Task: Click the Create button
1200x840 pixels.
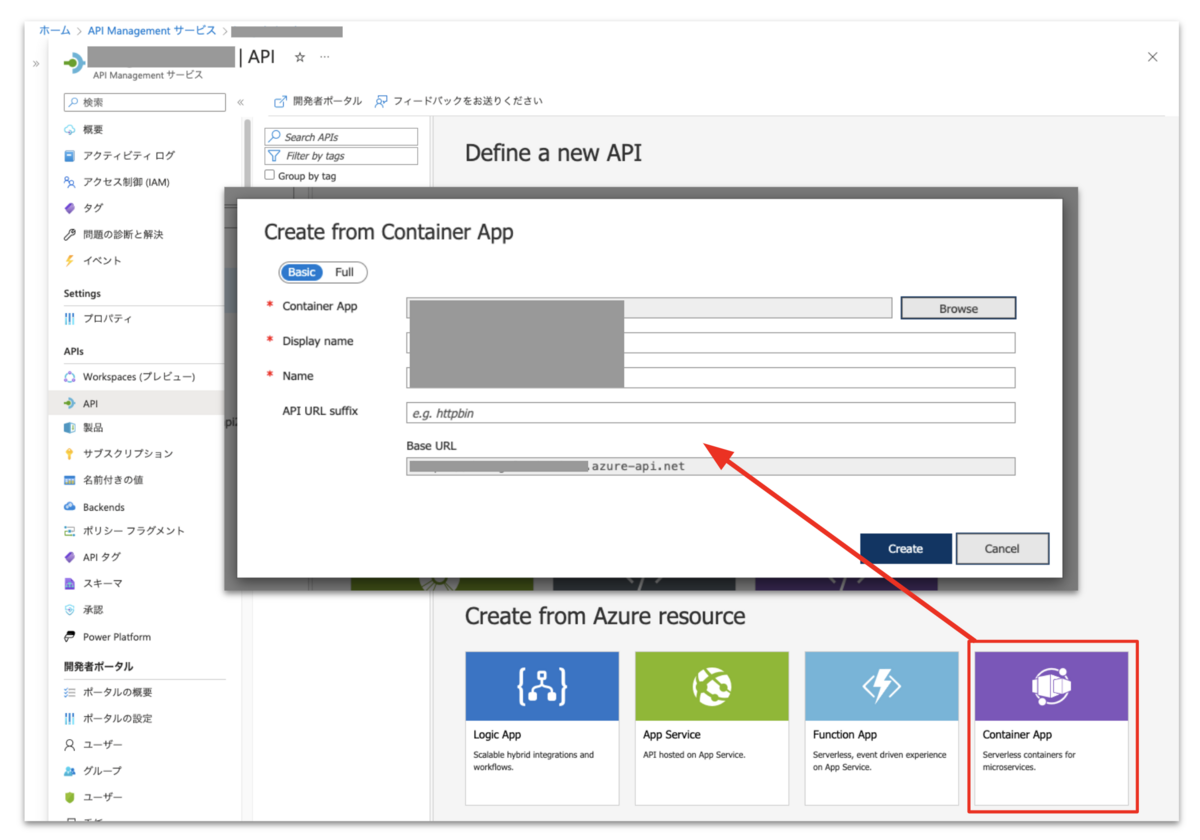Action: pyautogui.click(x=905, y=548)
